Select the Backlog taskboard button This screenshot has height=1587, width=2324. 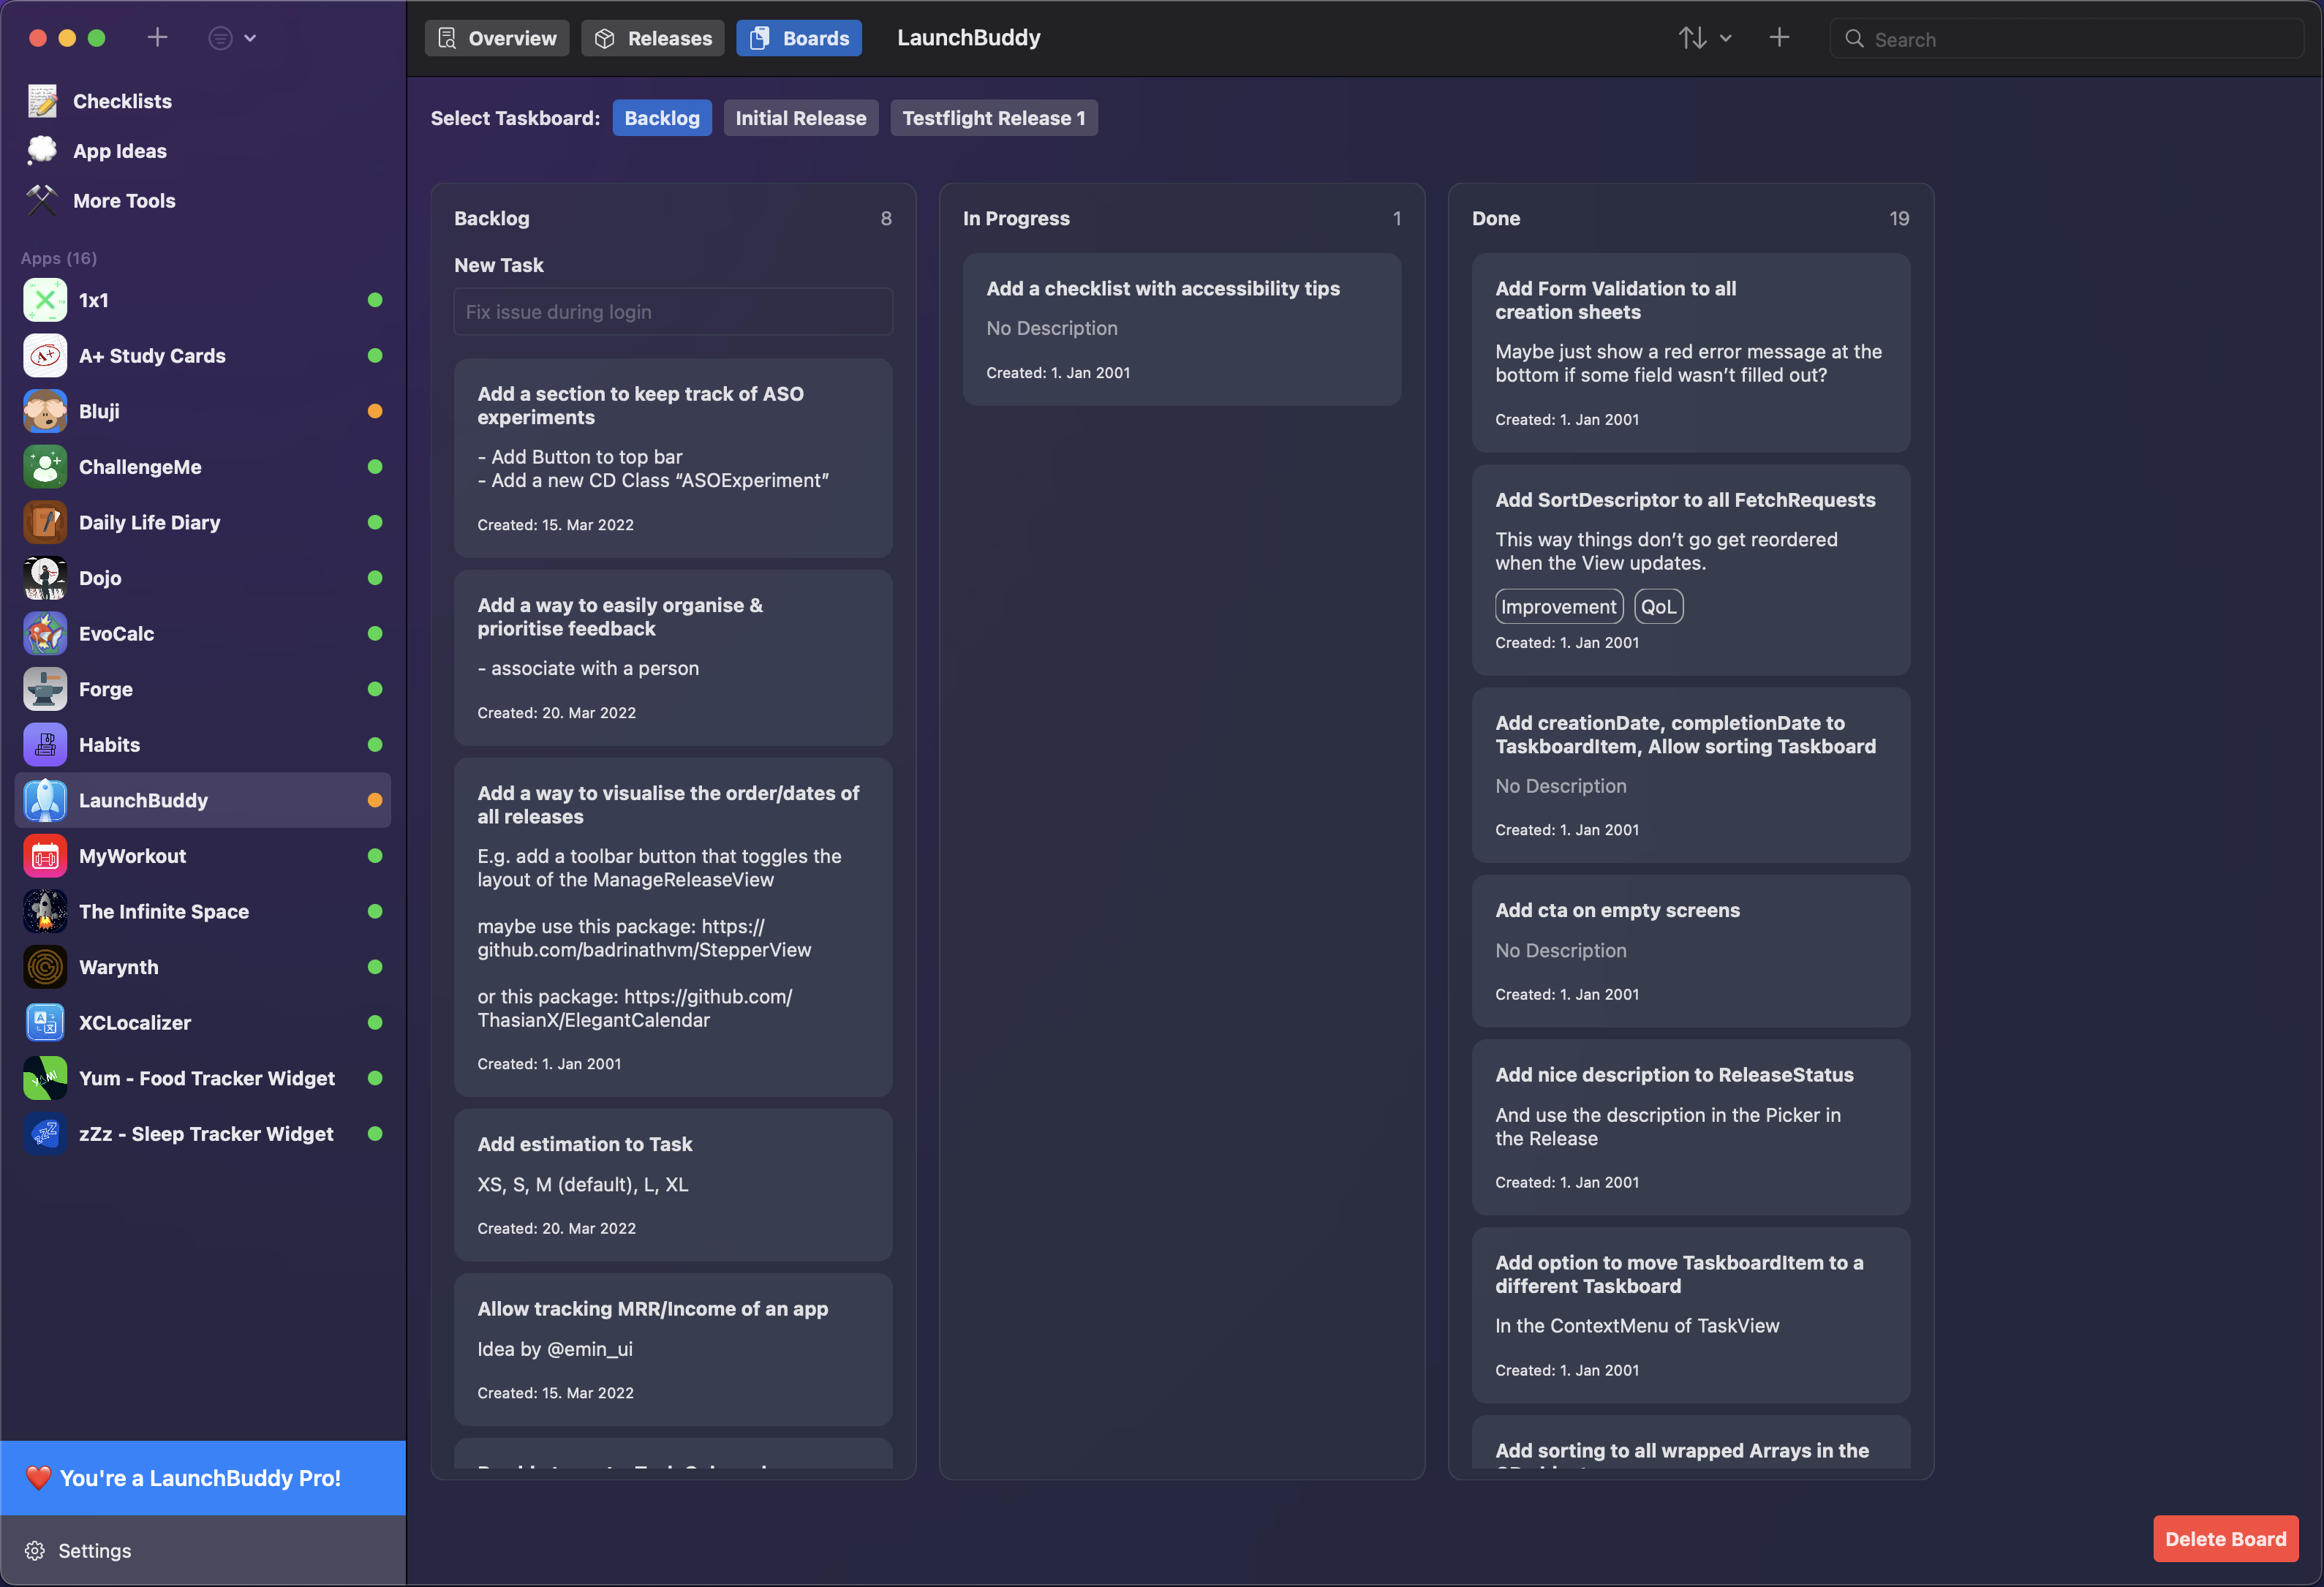(662, 118)
